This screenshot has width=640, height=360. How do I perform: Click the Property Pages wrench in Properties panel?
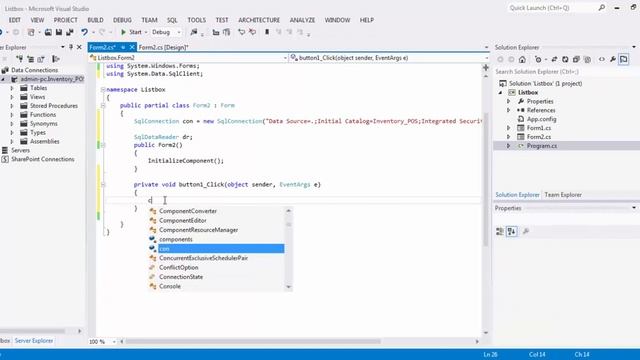[x=526, y=231]
